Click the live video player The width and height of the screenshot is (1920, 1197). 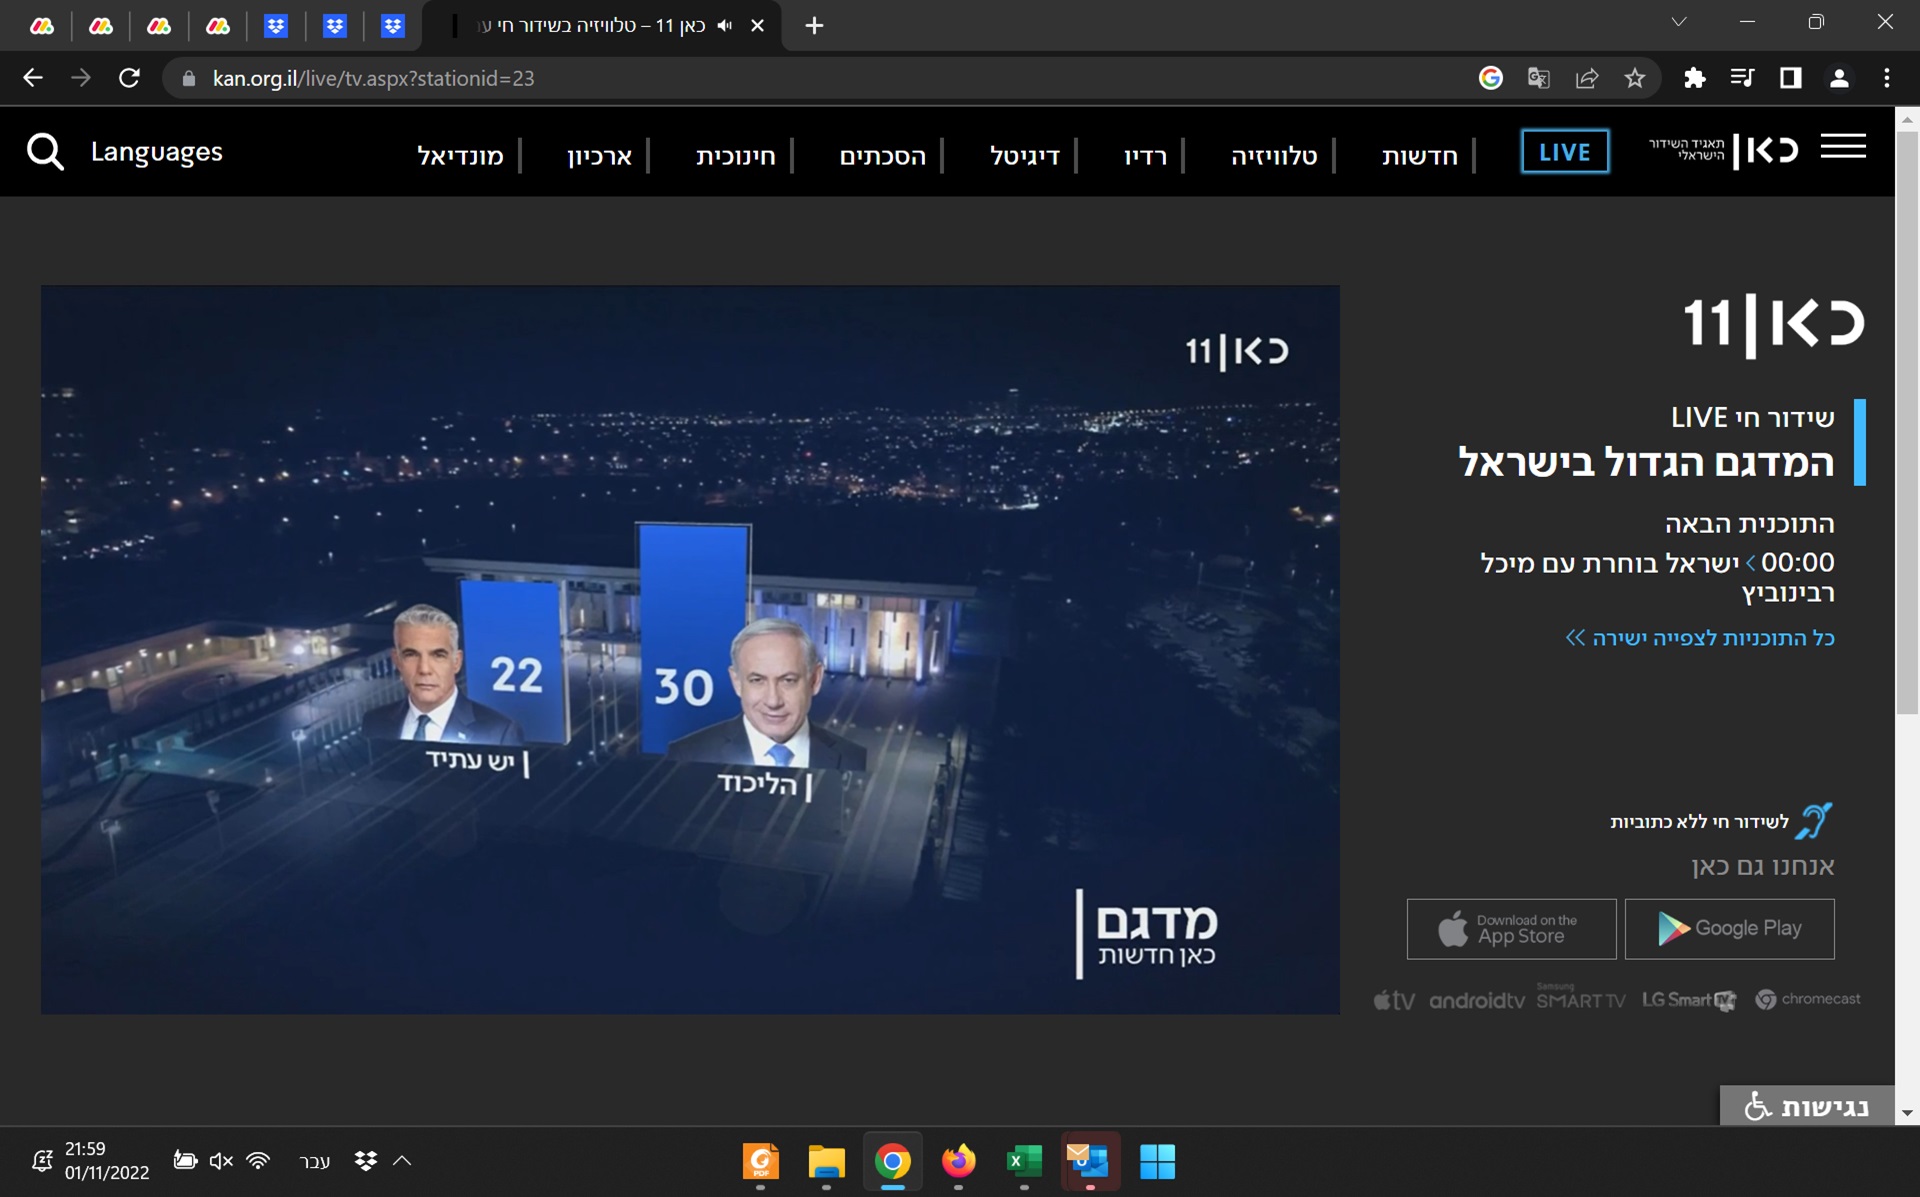tap(690, 650)
